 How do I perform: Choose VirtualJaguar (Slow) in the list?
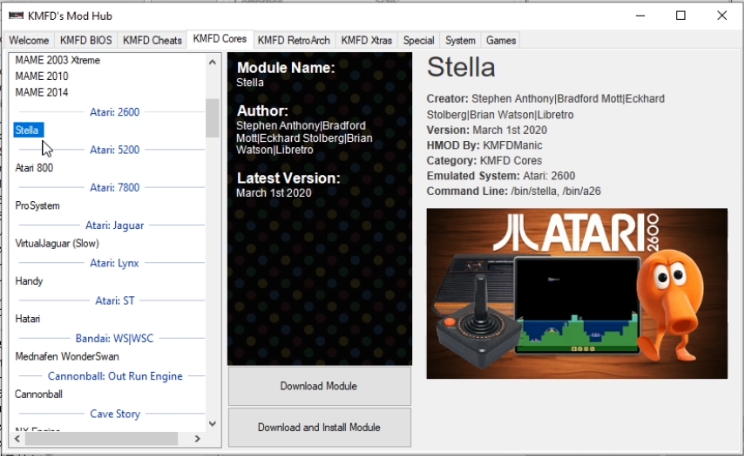pos(57,243)
